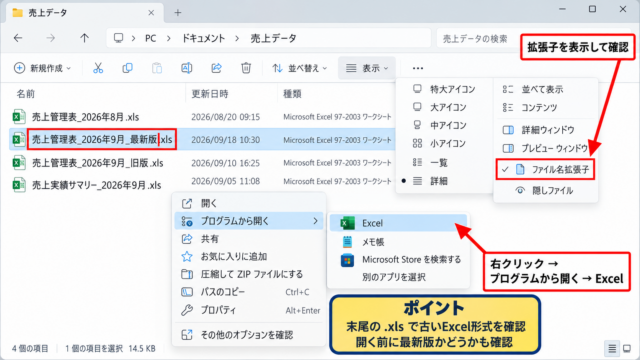This screenshot has height=360, width=640.
Task: Click 圧縮して ZIP ファイルにする
Action: pyautogui.click(x=249, y=274)
